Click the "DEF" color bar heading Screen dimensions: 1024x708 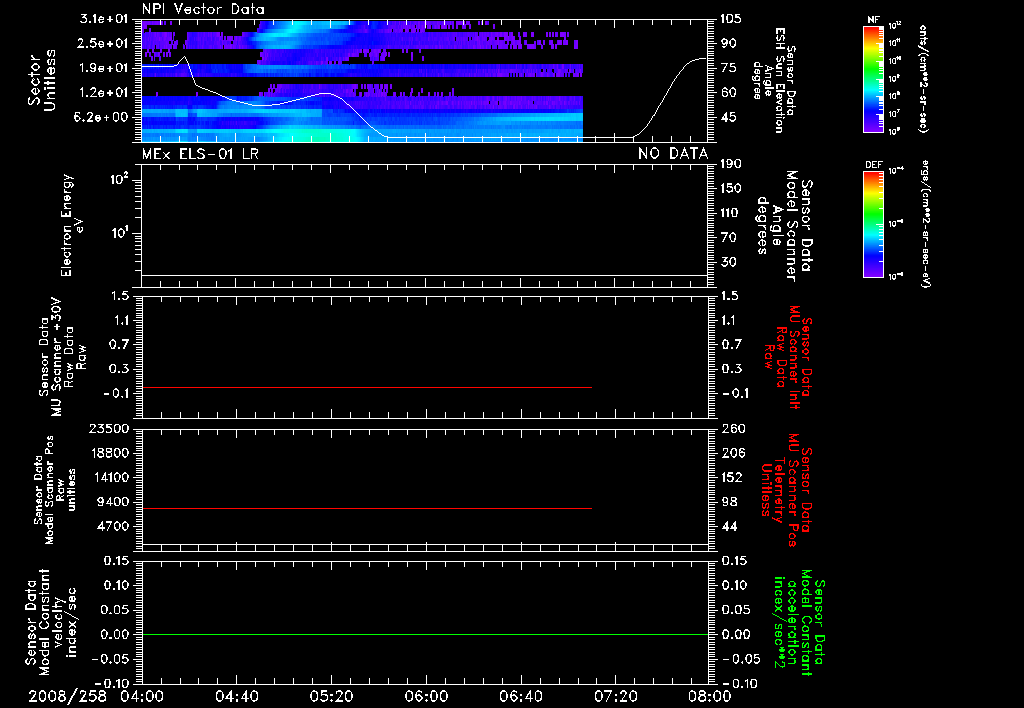(x=874, y=165)
